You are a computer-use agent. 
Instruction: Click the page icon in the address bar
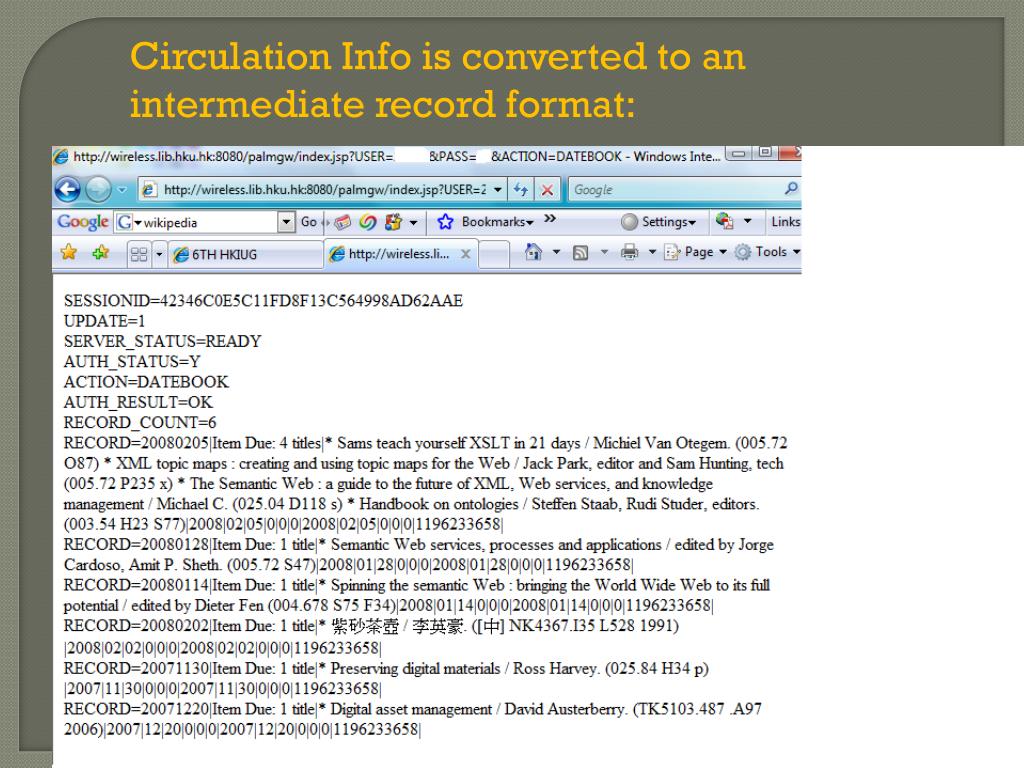click(x=150, y=189)
